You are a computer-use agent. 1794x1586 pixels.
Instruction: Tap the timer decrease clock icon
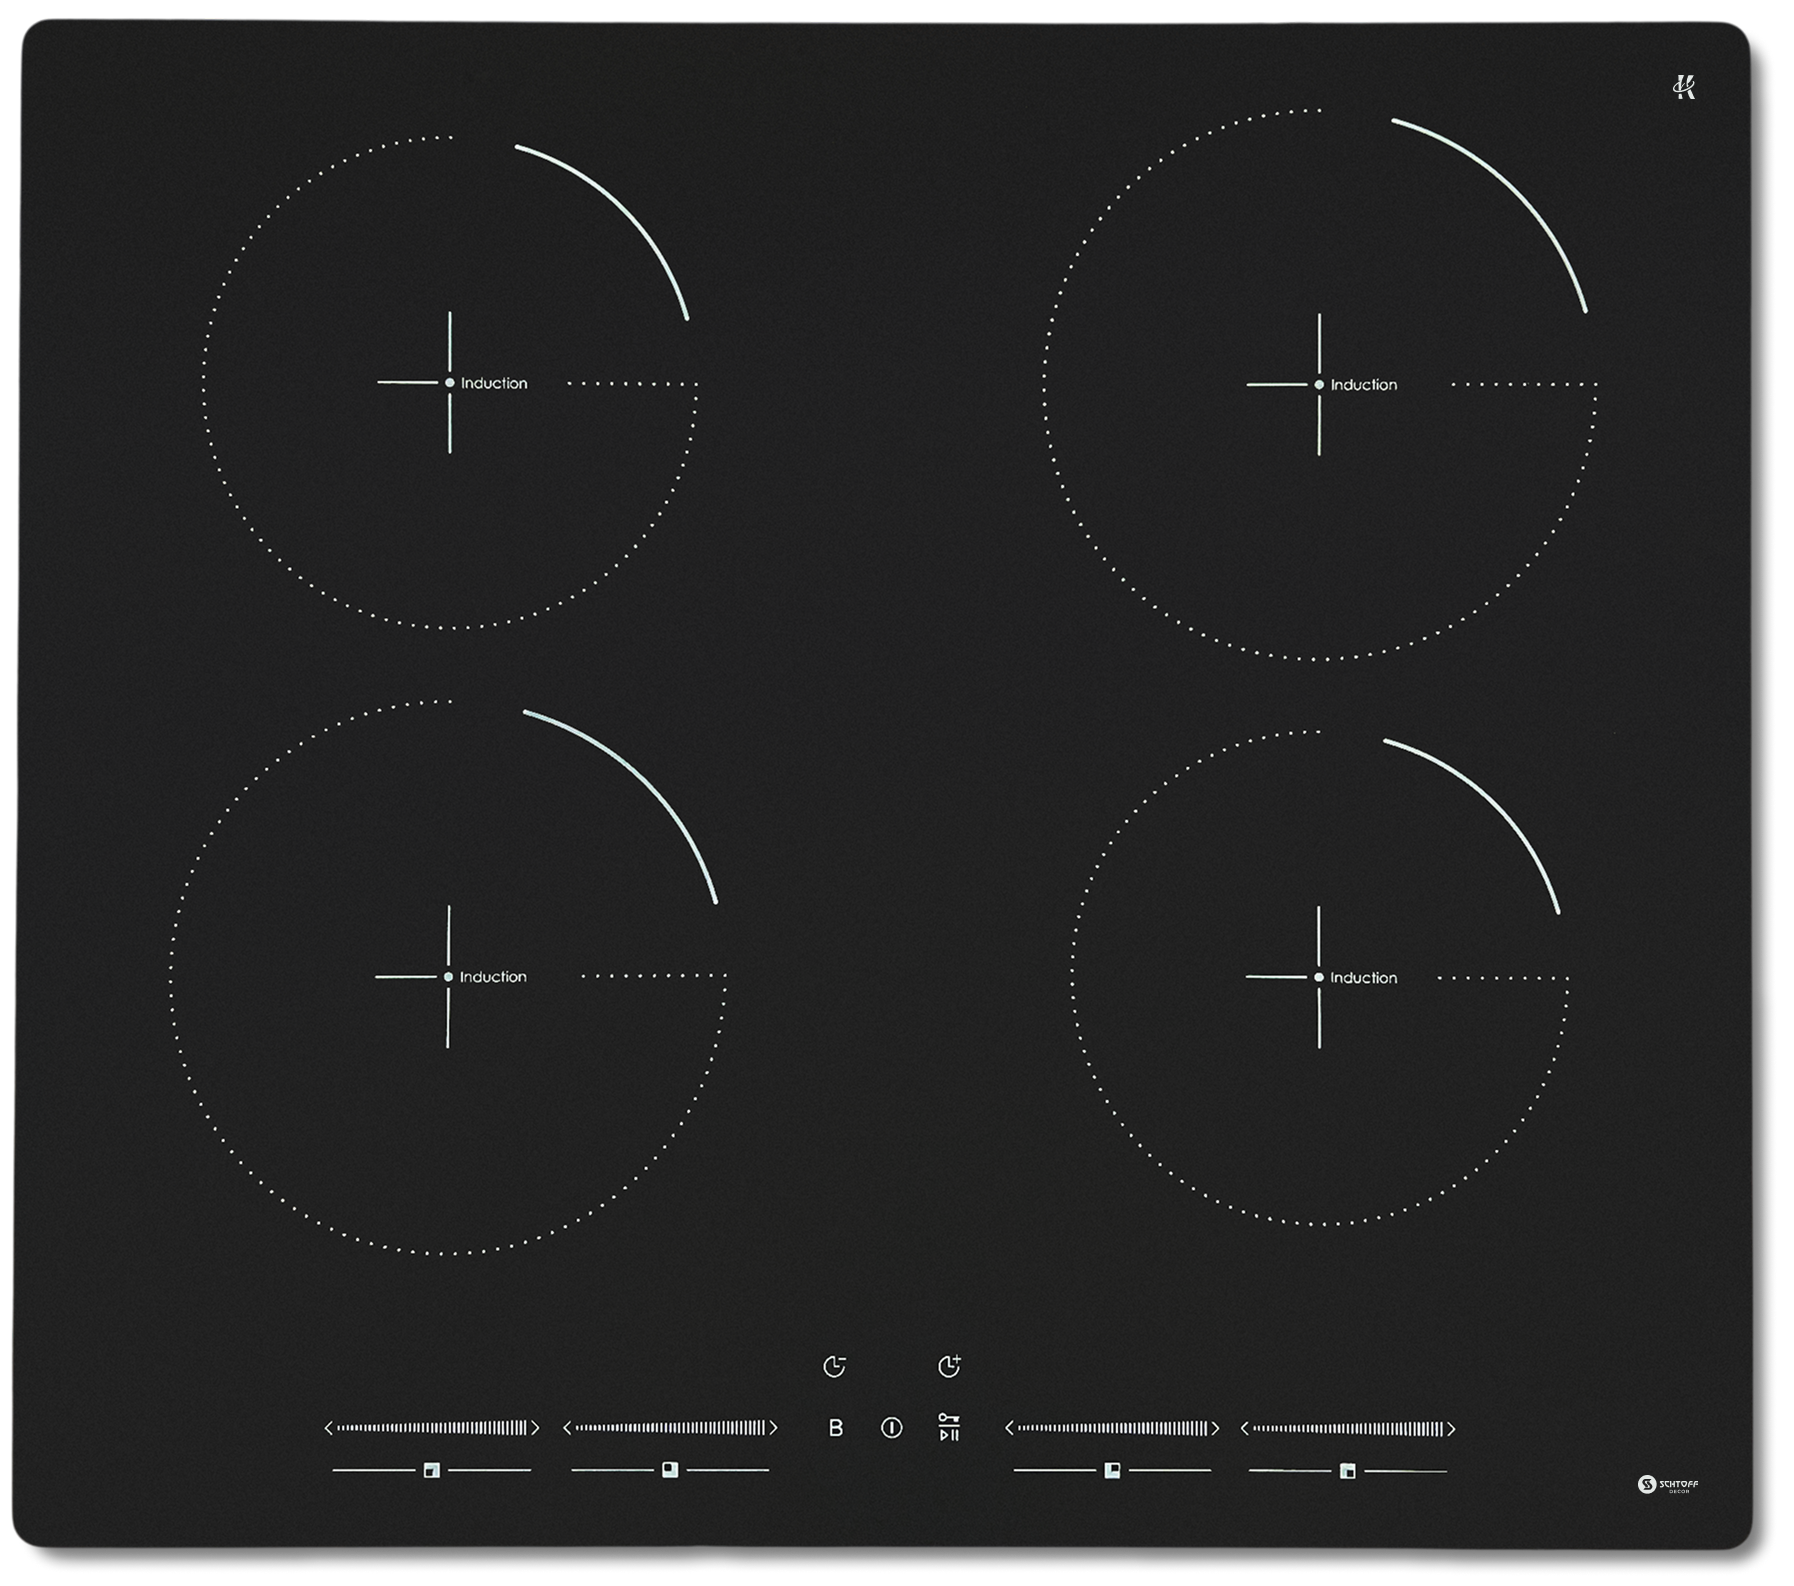[834, 1366]
